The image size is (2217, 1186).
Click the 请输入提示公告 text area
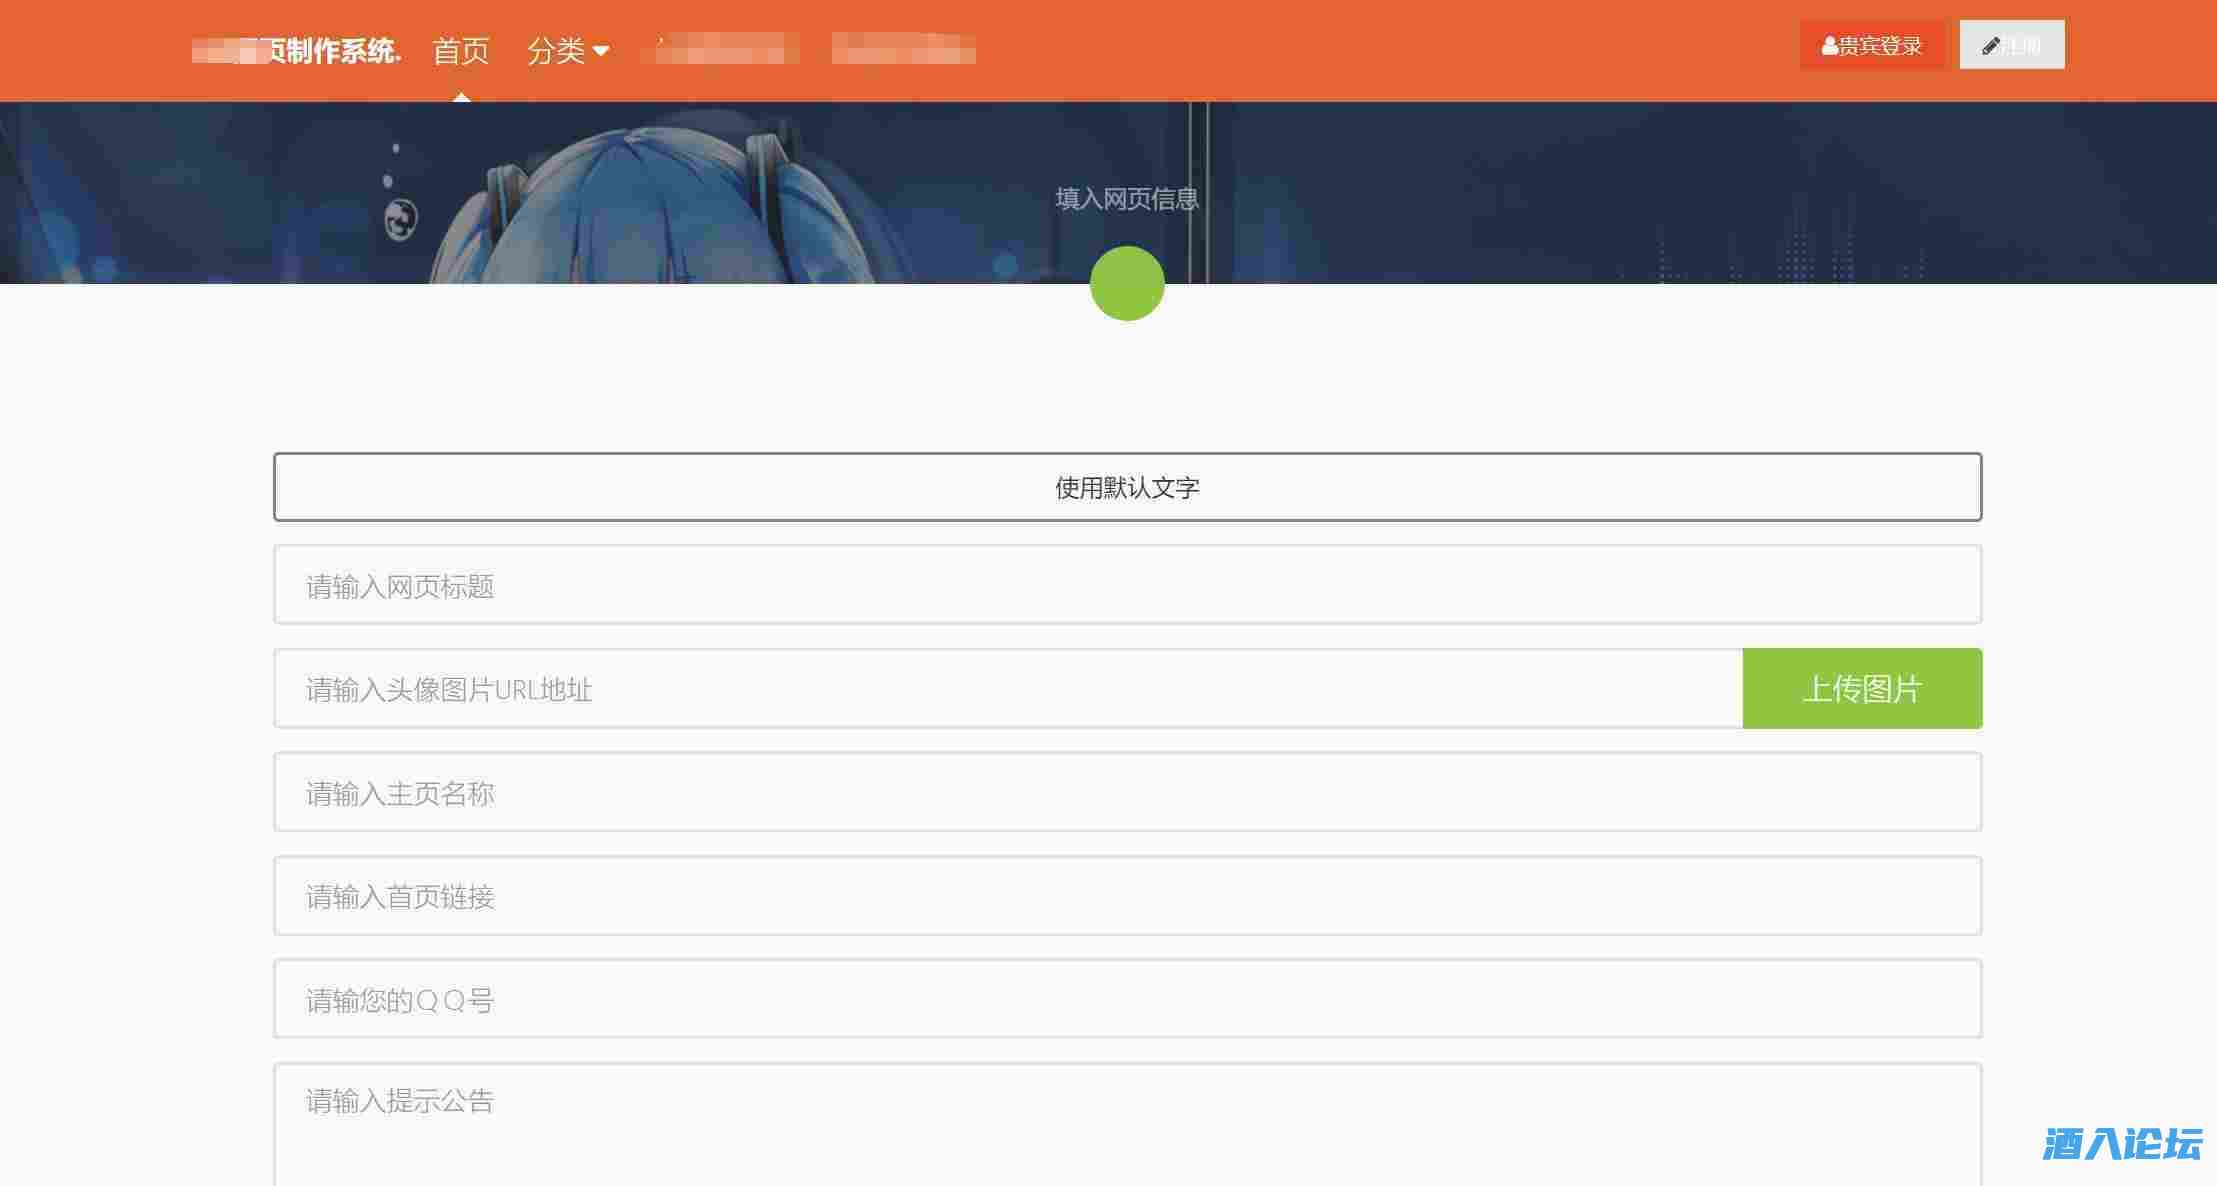tap(1127, 1125)
